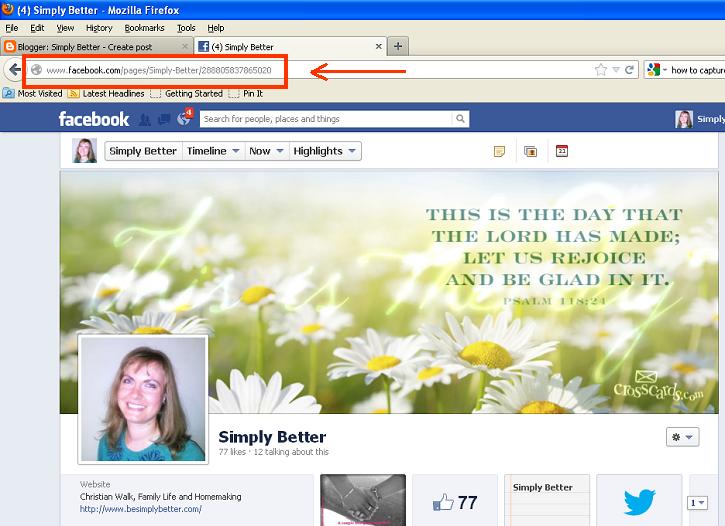The width and height of the screenshot is (725, 526).
Task: Click the small page avatar beside Simply Better button
Action: (x=85, y=151)
